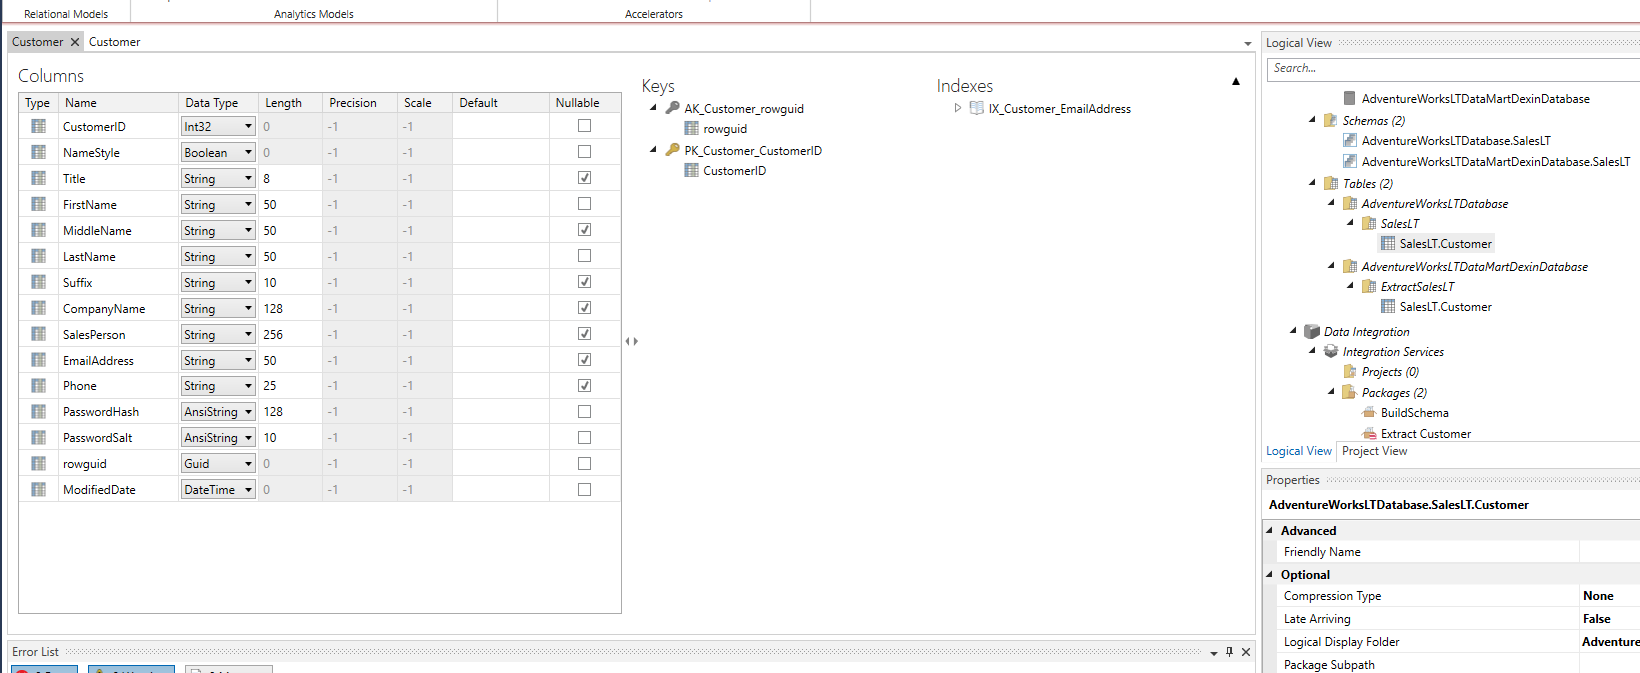
Task: Click the Friendly Name property value field
Action: tap(1609, 552)
